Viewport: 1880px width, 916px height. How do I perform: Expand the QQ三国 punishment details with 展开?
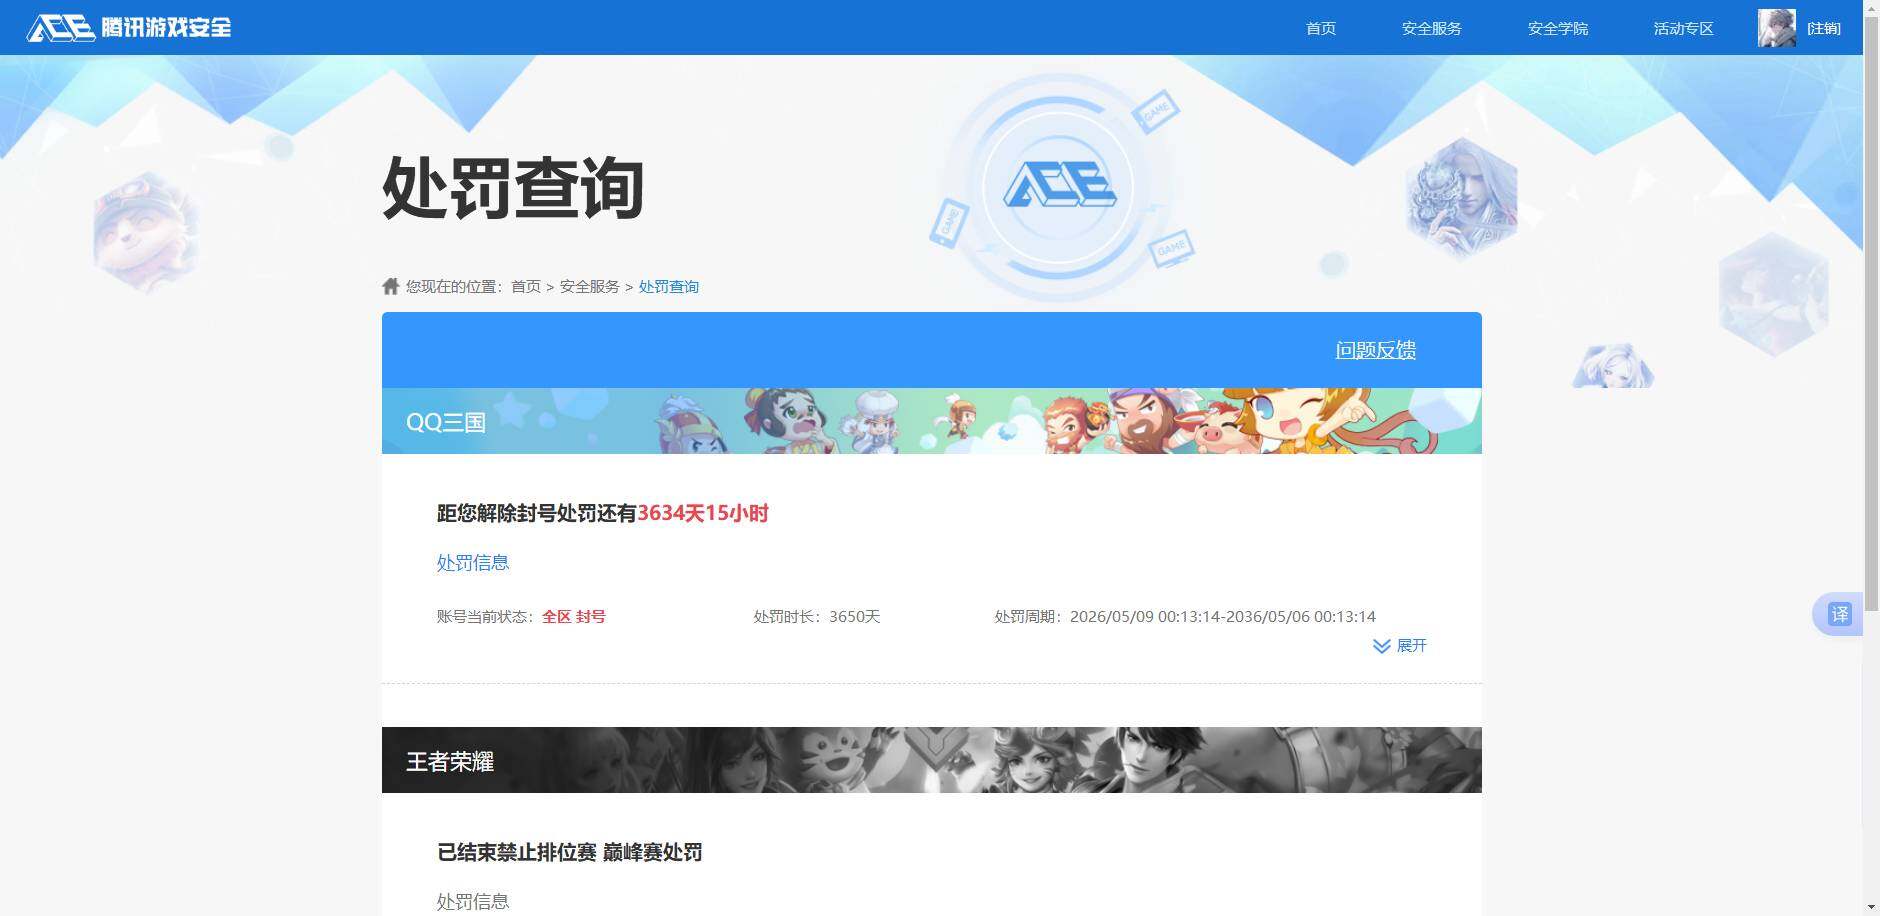click(x=1400, y=646)
